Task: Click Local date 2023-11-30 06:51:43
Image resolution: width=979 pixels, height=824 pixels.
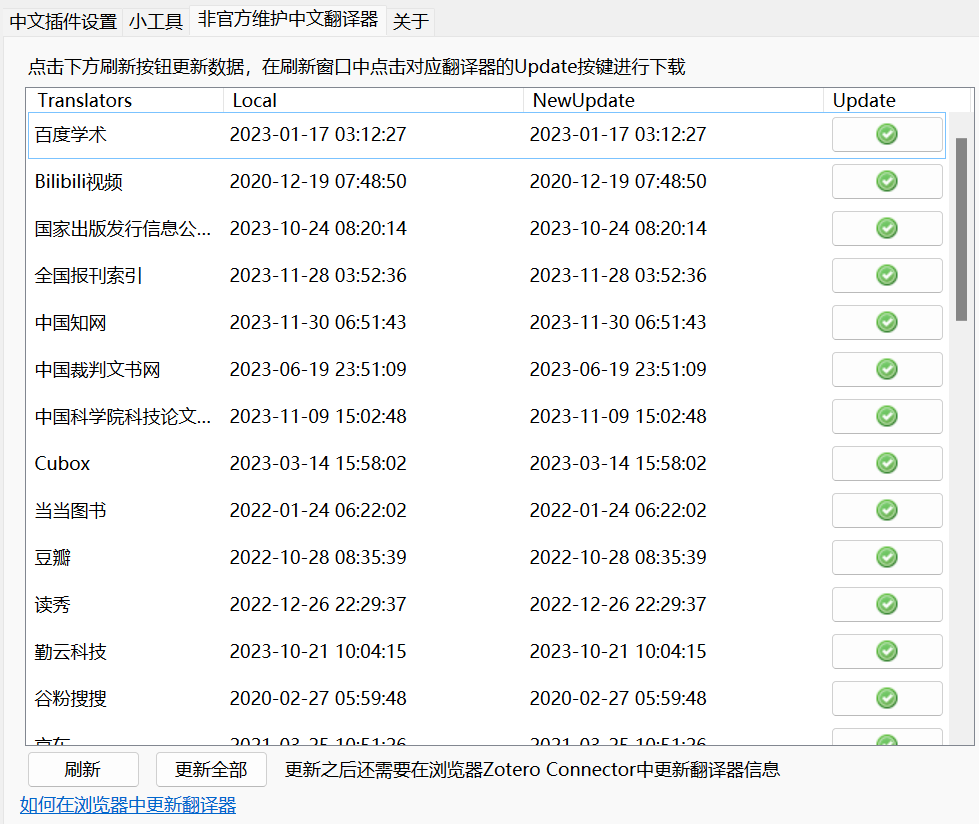Action: click(318, 322)
